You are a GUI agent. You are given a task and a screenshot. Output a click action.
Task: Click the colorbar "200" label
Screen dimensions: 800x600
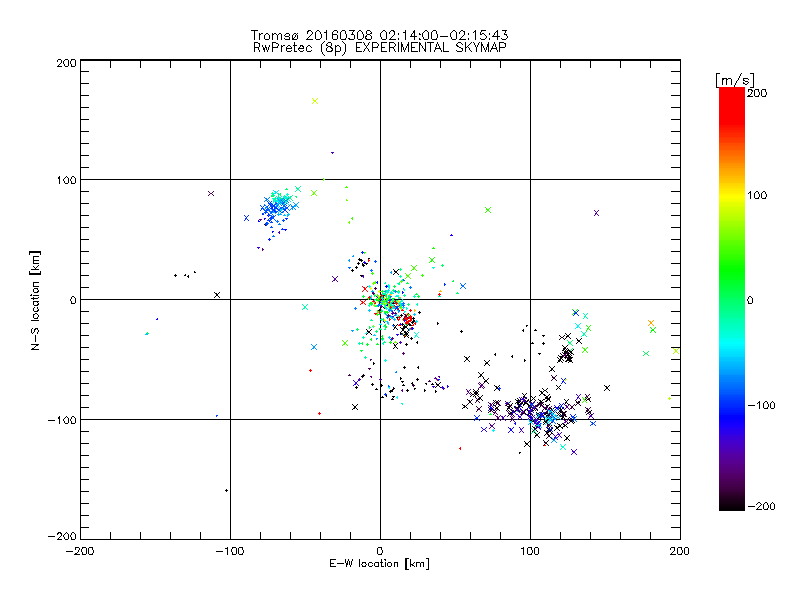click(757, 93)
